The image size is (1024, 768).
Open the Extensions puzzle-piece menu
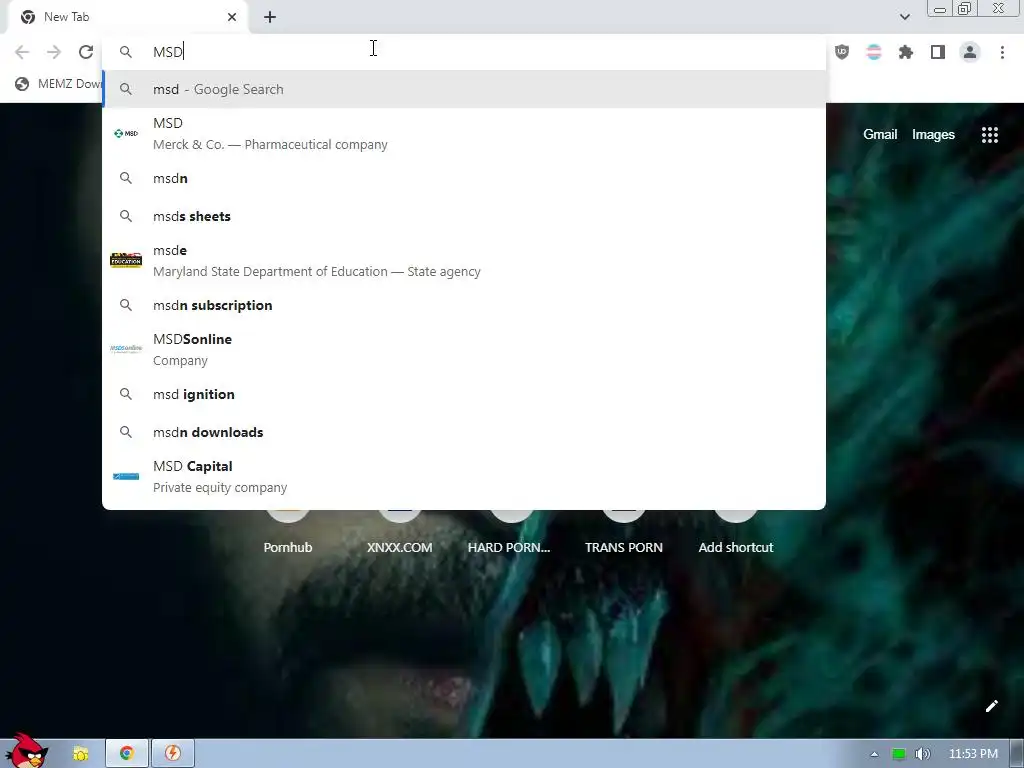tap(906, 52)
